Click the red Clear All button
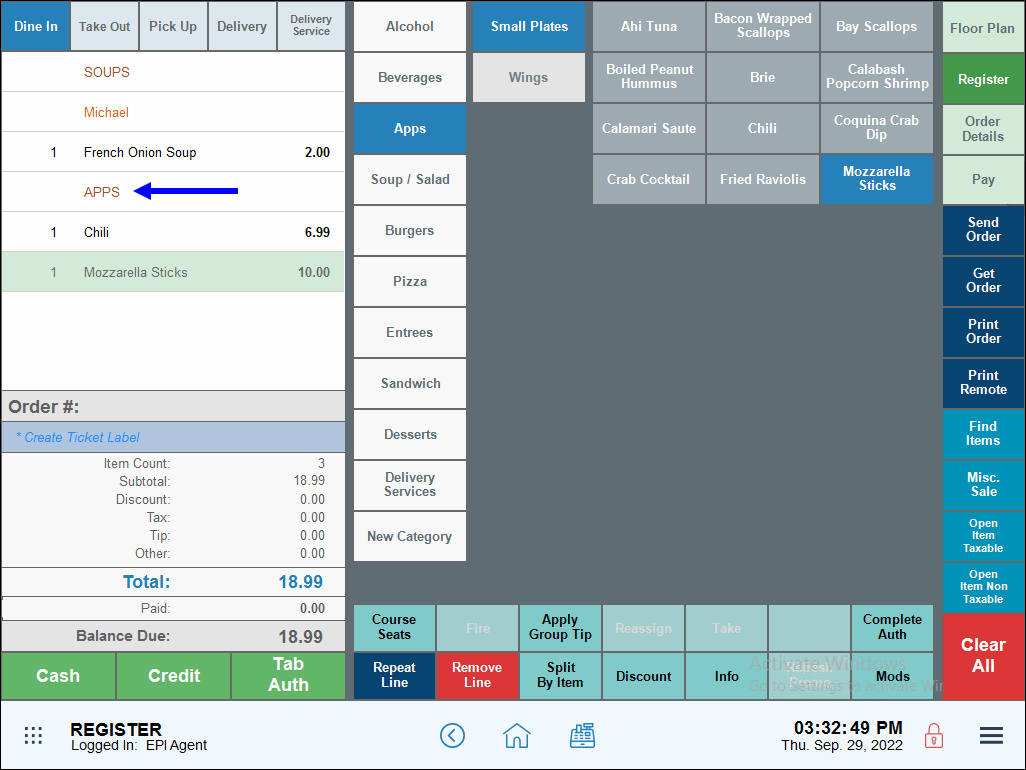This screenshot has width=1026, height=770. (983, 656)
